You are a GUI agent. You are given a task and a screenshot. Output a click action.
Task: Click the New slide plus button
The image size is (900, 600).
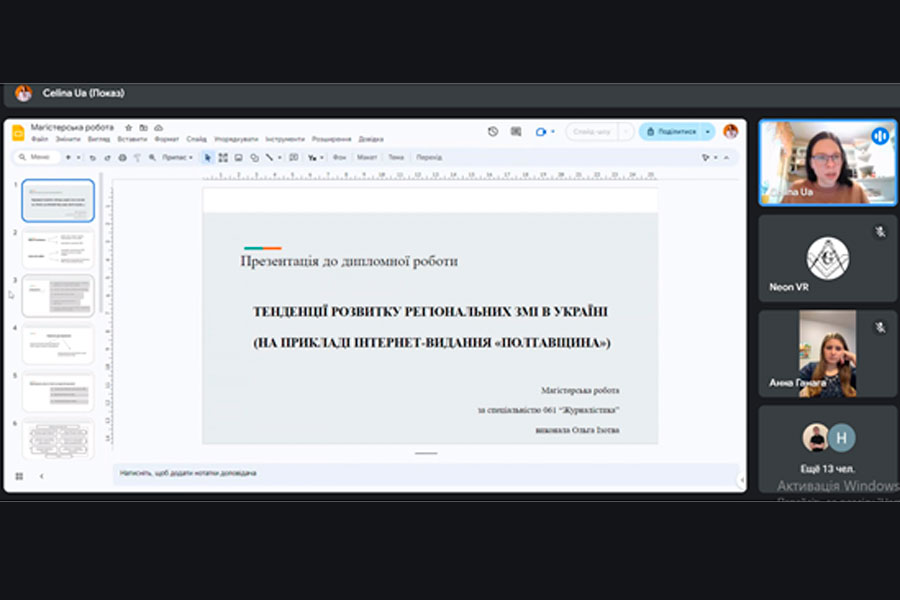point(68,157)
